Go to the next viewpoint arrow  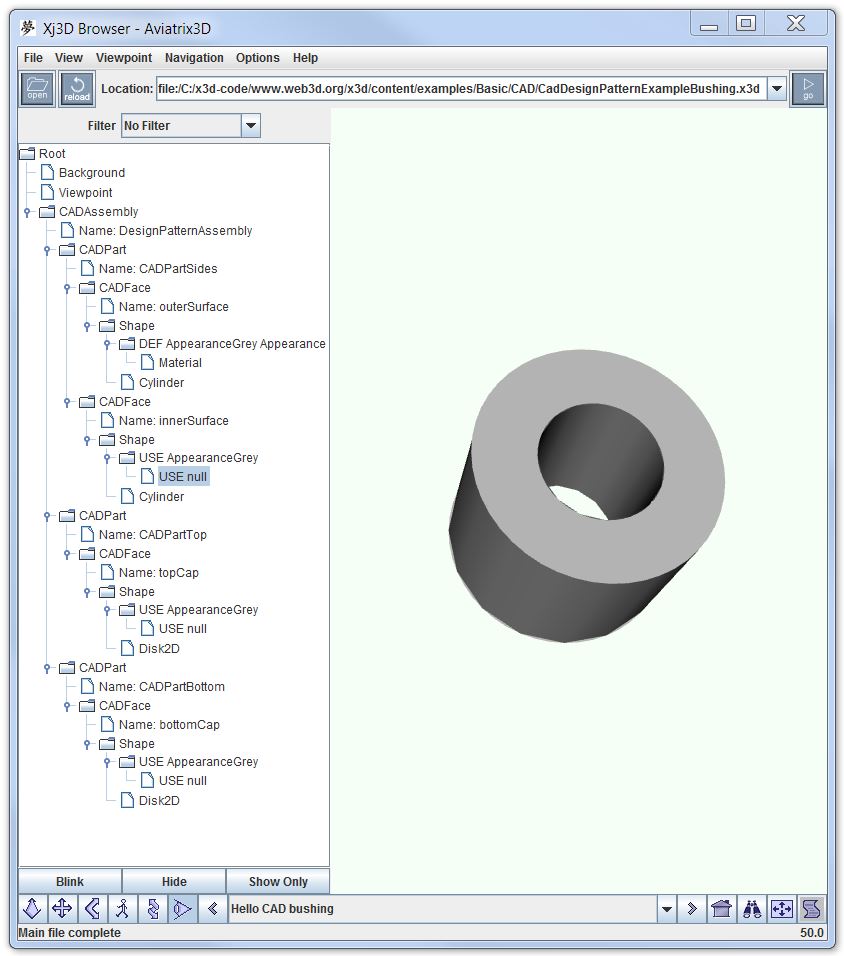(x=691, y=909)
